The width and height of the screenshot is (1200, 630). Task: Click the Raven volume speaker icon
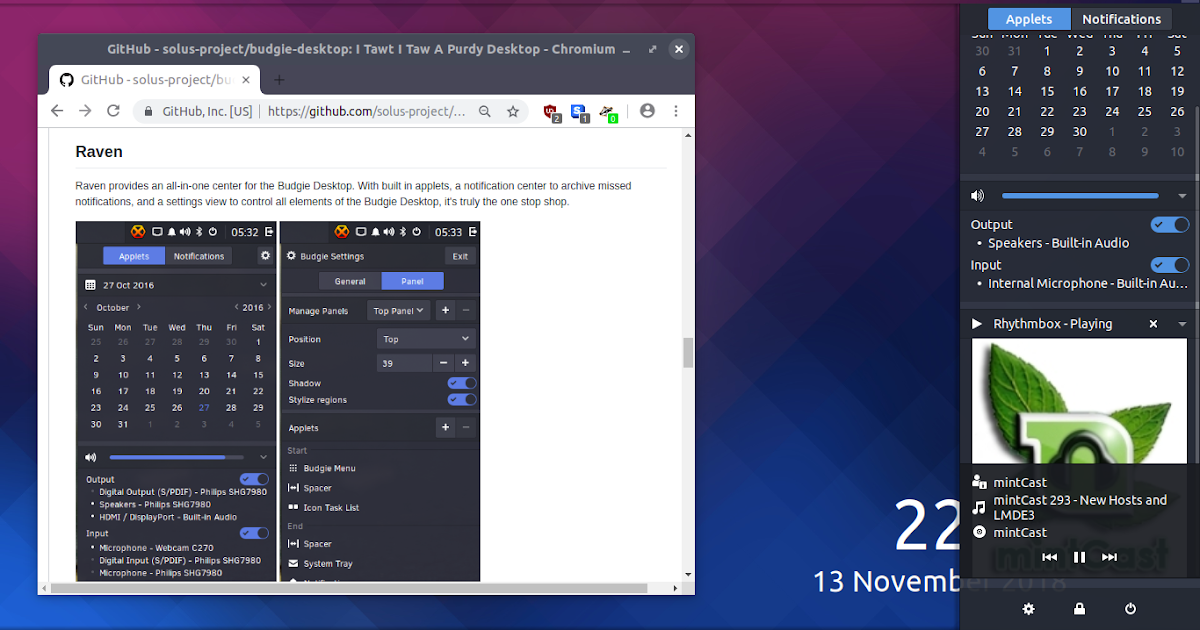click(977, 196)
